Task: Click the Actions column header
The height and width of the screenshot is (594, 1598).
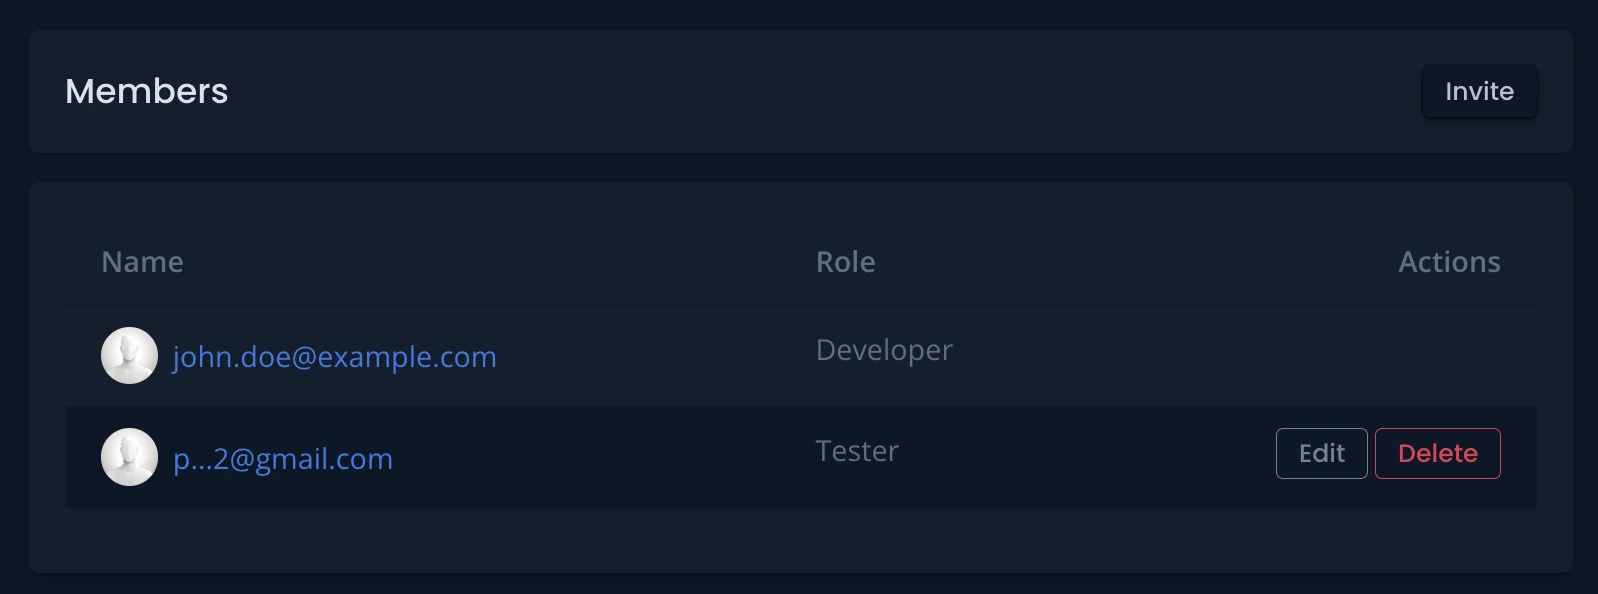Action: point(1449,262)
